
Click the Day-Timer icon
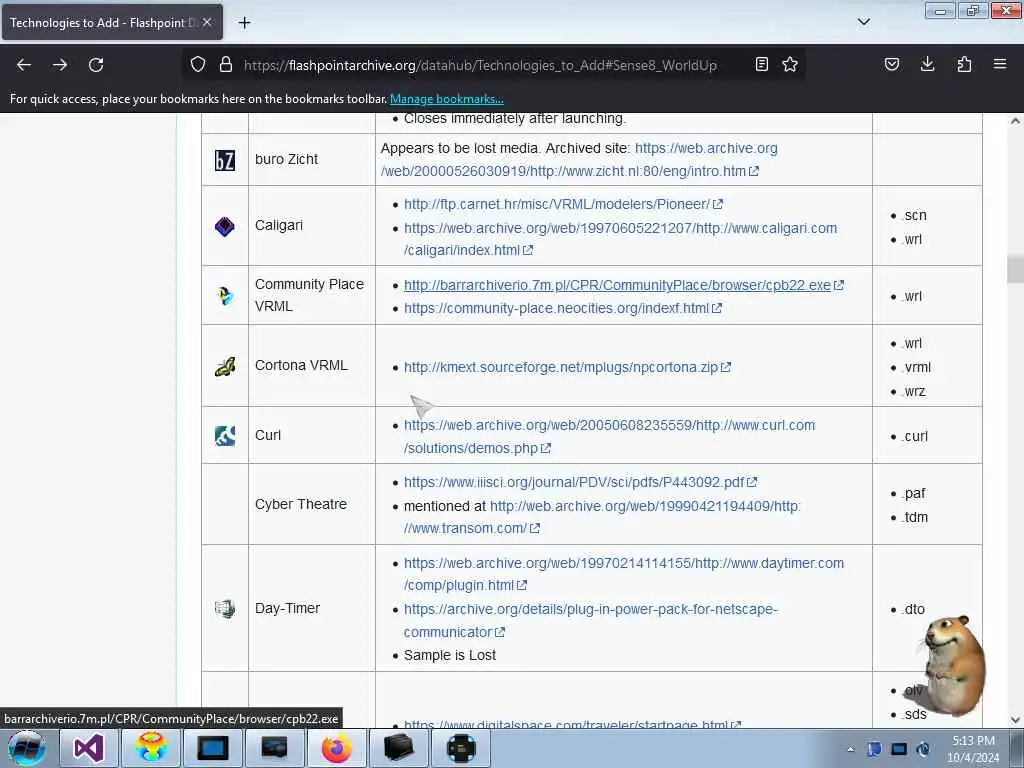click(x=225, y=609)
